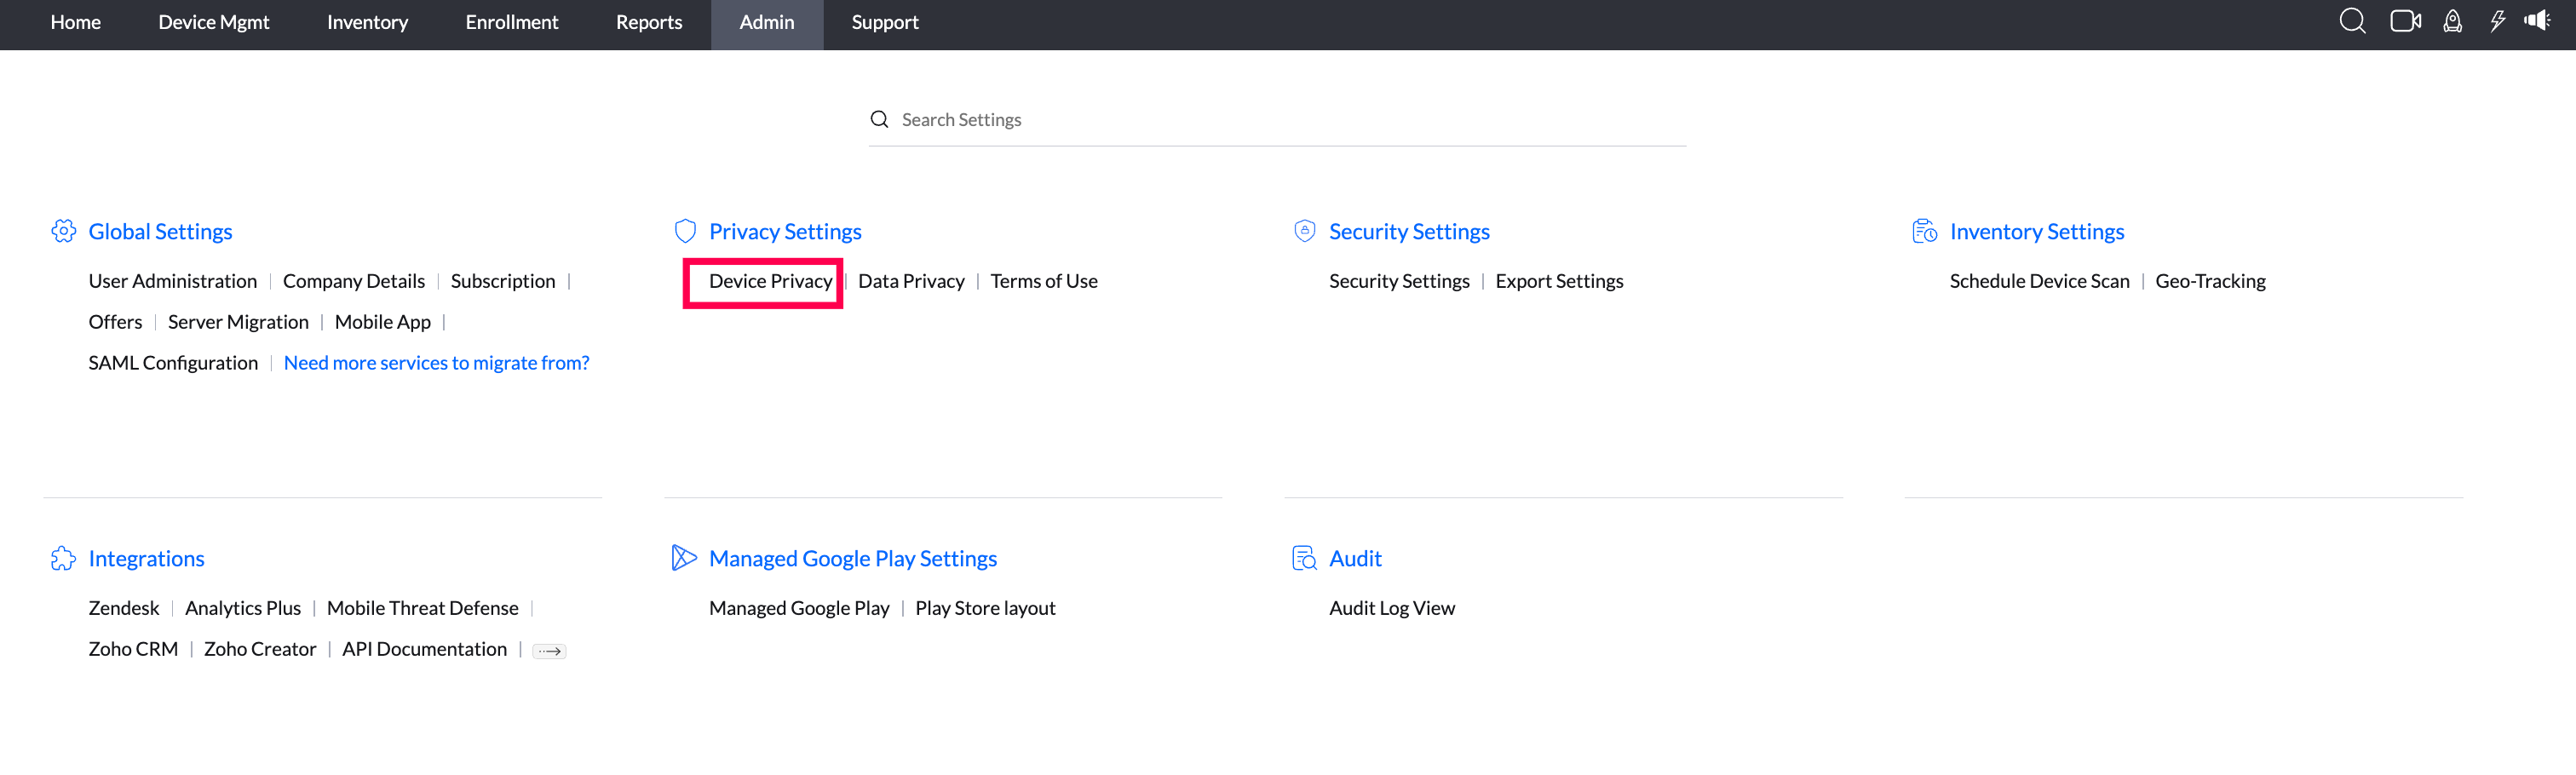2576x775 pixels.
Task: Open Mobile App settings
Action: click(382, 322)
